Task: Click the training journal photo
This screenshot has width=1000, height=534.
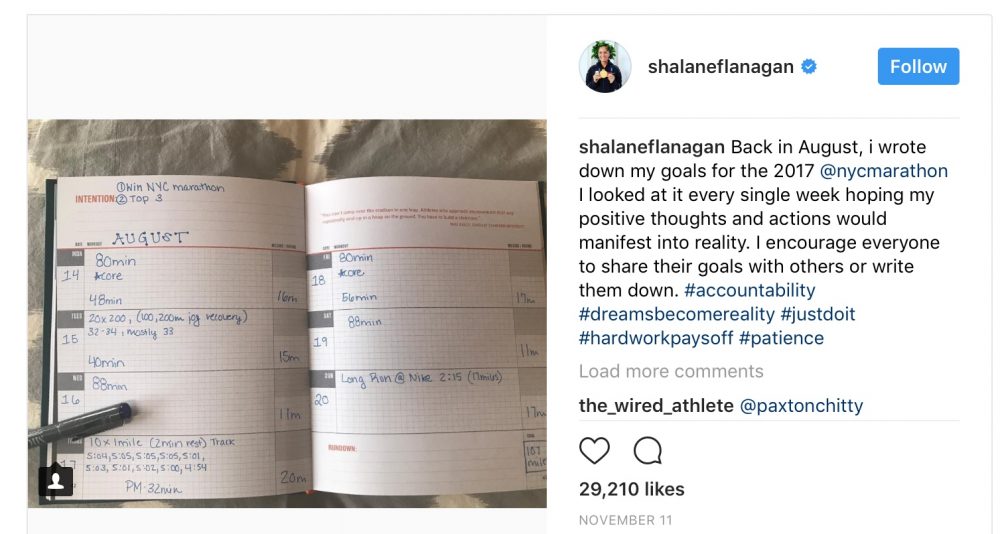Action: (x=287, y=313)
